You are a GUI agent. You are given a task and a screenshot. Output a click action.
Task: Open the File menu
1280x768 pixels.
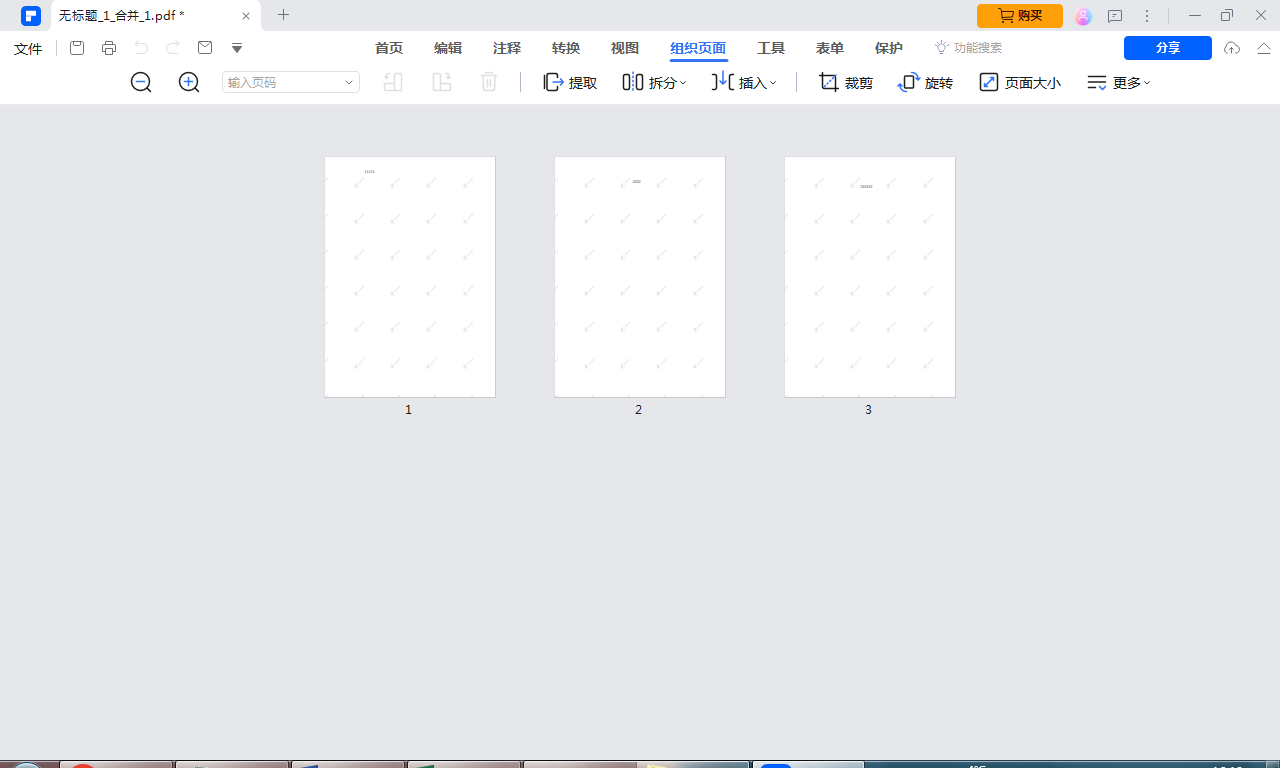(x=27, y=47)
